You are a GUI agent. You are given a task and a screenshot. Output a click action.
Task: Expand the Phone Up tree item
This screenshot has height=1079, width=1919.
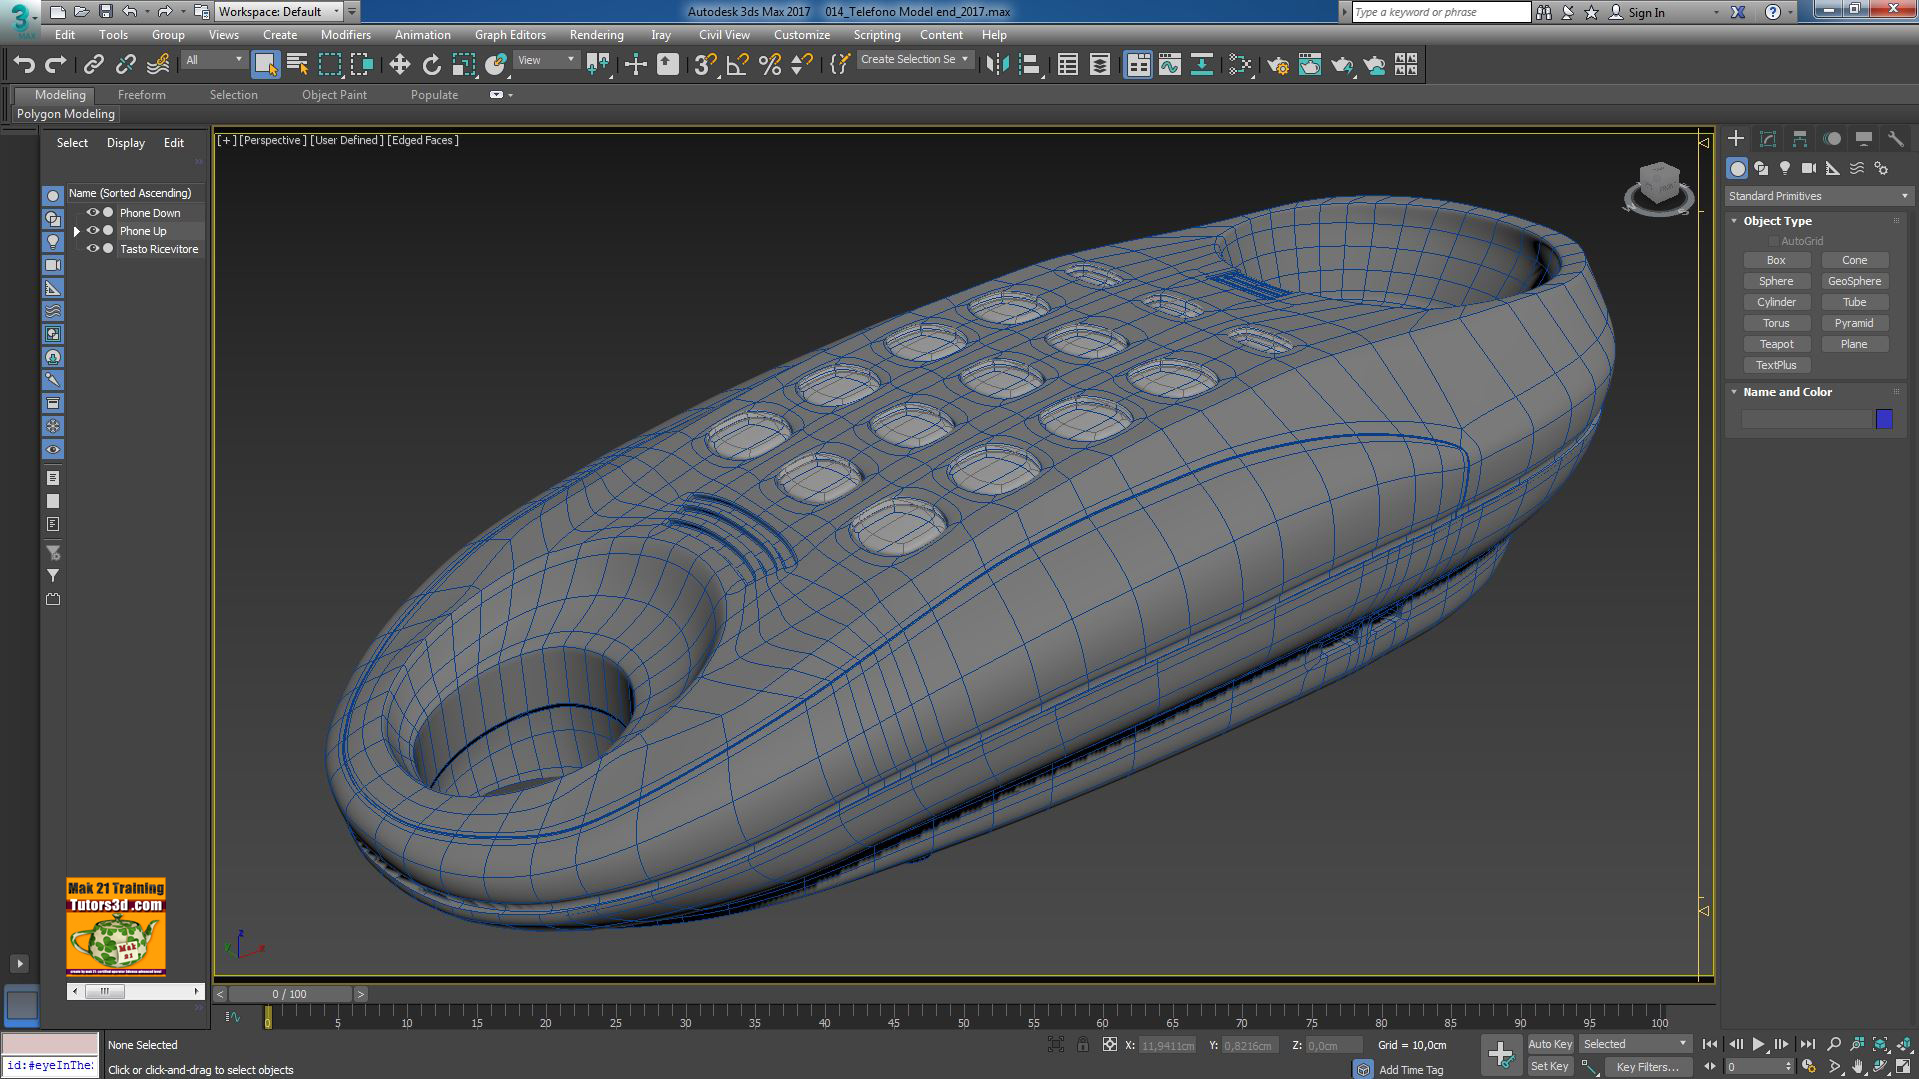coord(77,230)
